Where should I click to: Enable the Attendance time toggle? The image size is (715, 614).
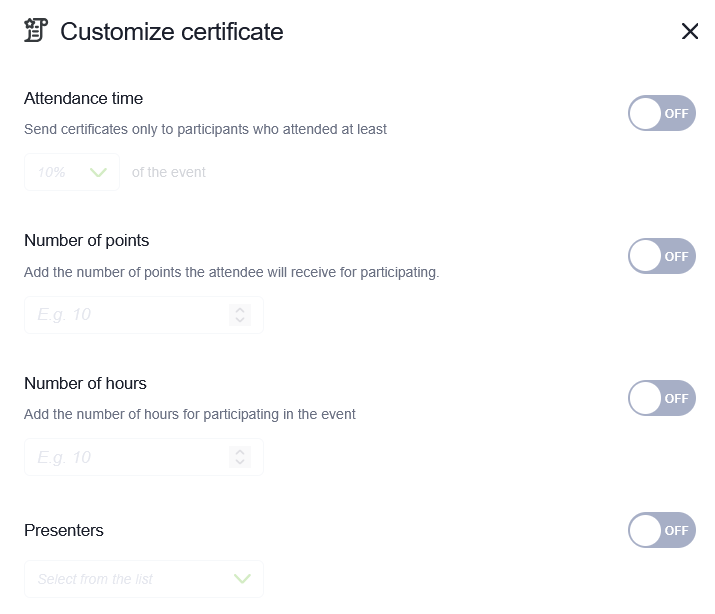[x=662, y=113]
